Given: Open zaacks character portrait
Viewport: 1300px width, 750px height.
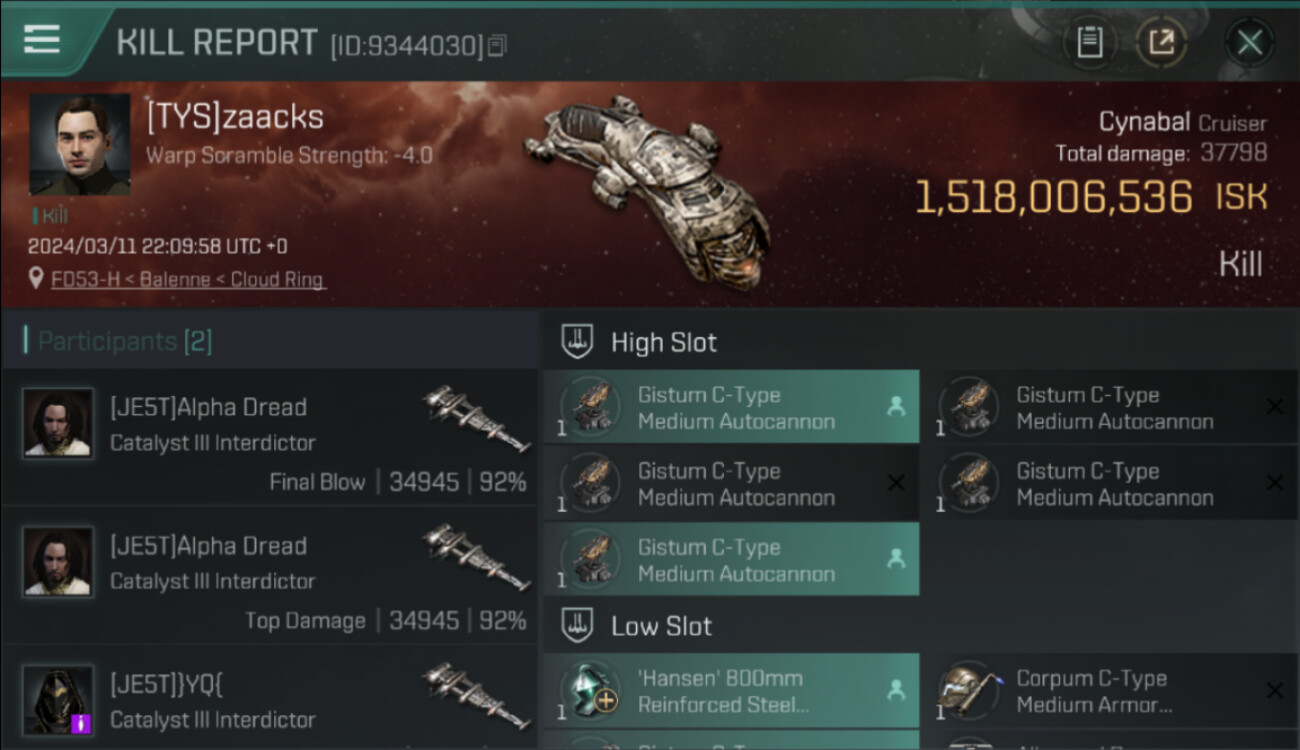Looking at the screenshot, I should click(x=80, y=145).
